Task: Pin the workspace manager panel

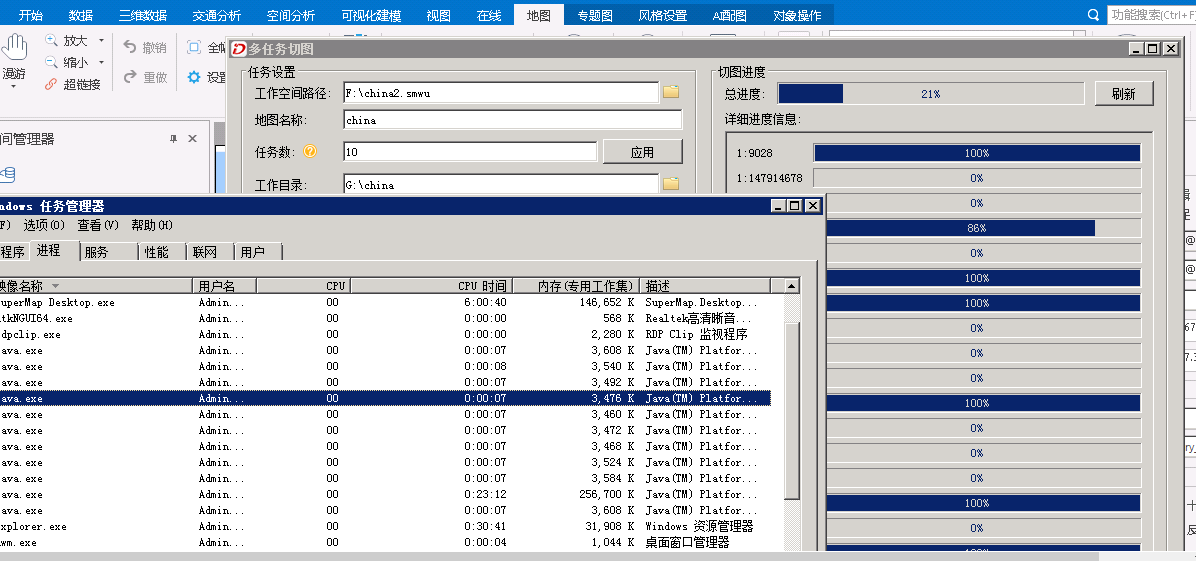Action: (x=173, y=138)
